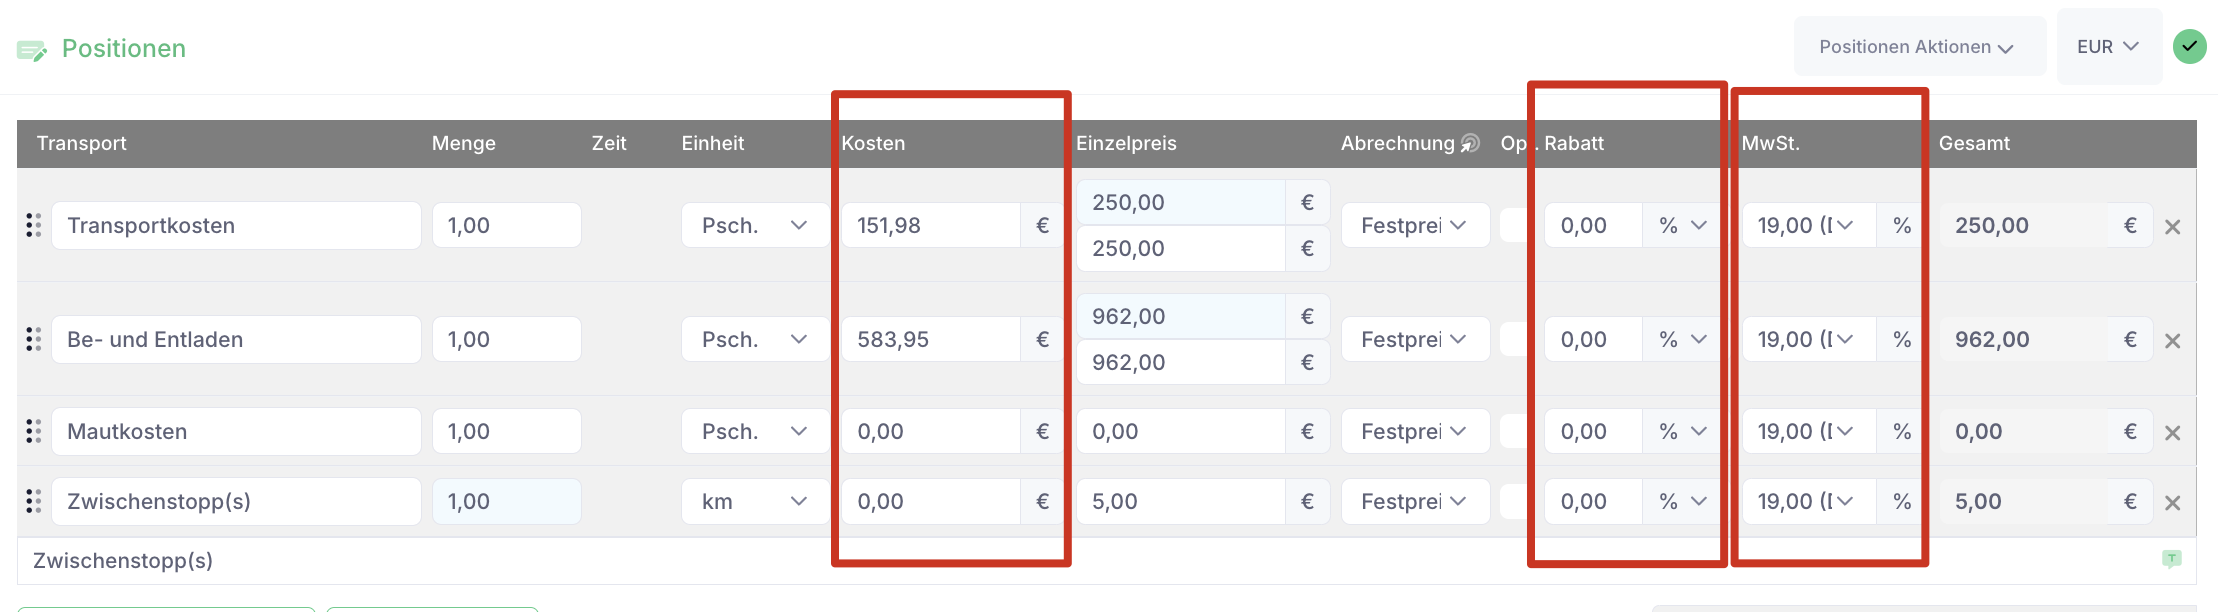
Task: Click the green text icon in description field
Action: coord(2171,559)
